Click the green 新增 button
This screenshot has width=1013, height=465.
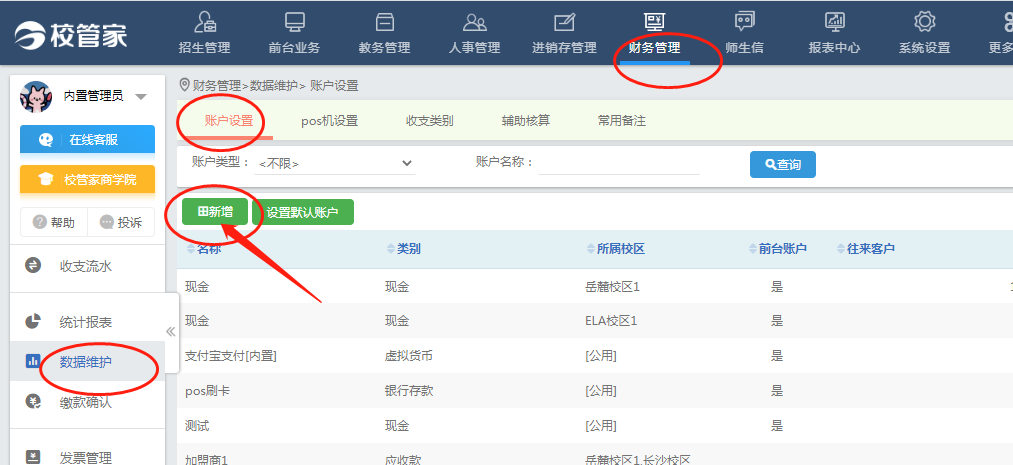click(x=214, y=212)
